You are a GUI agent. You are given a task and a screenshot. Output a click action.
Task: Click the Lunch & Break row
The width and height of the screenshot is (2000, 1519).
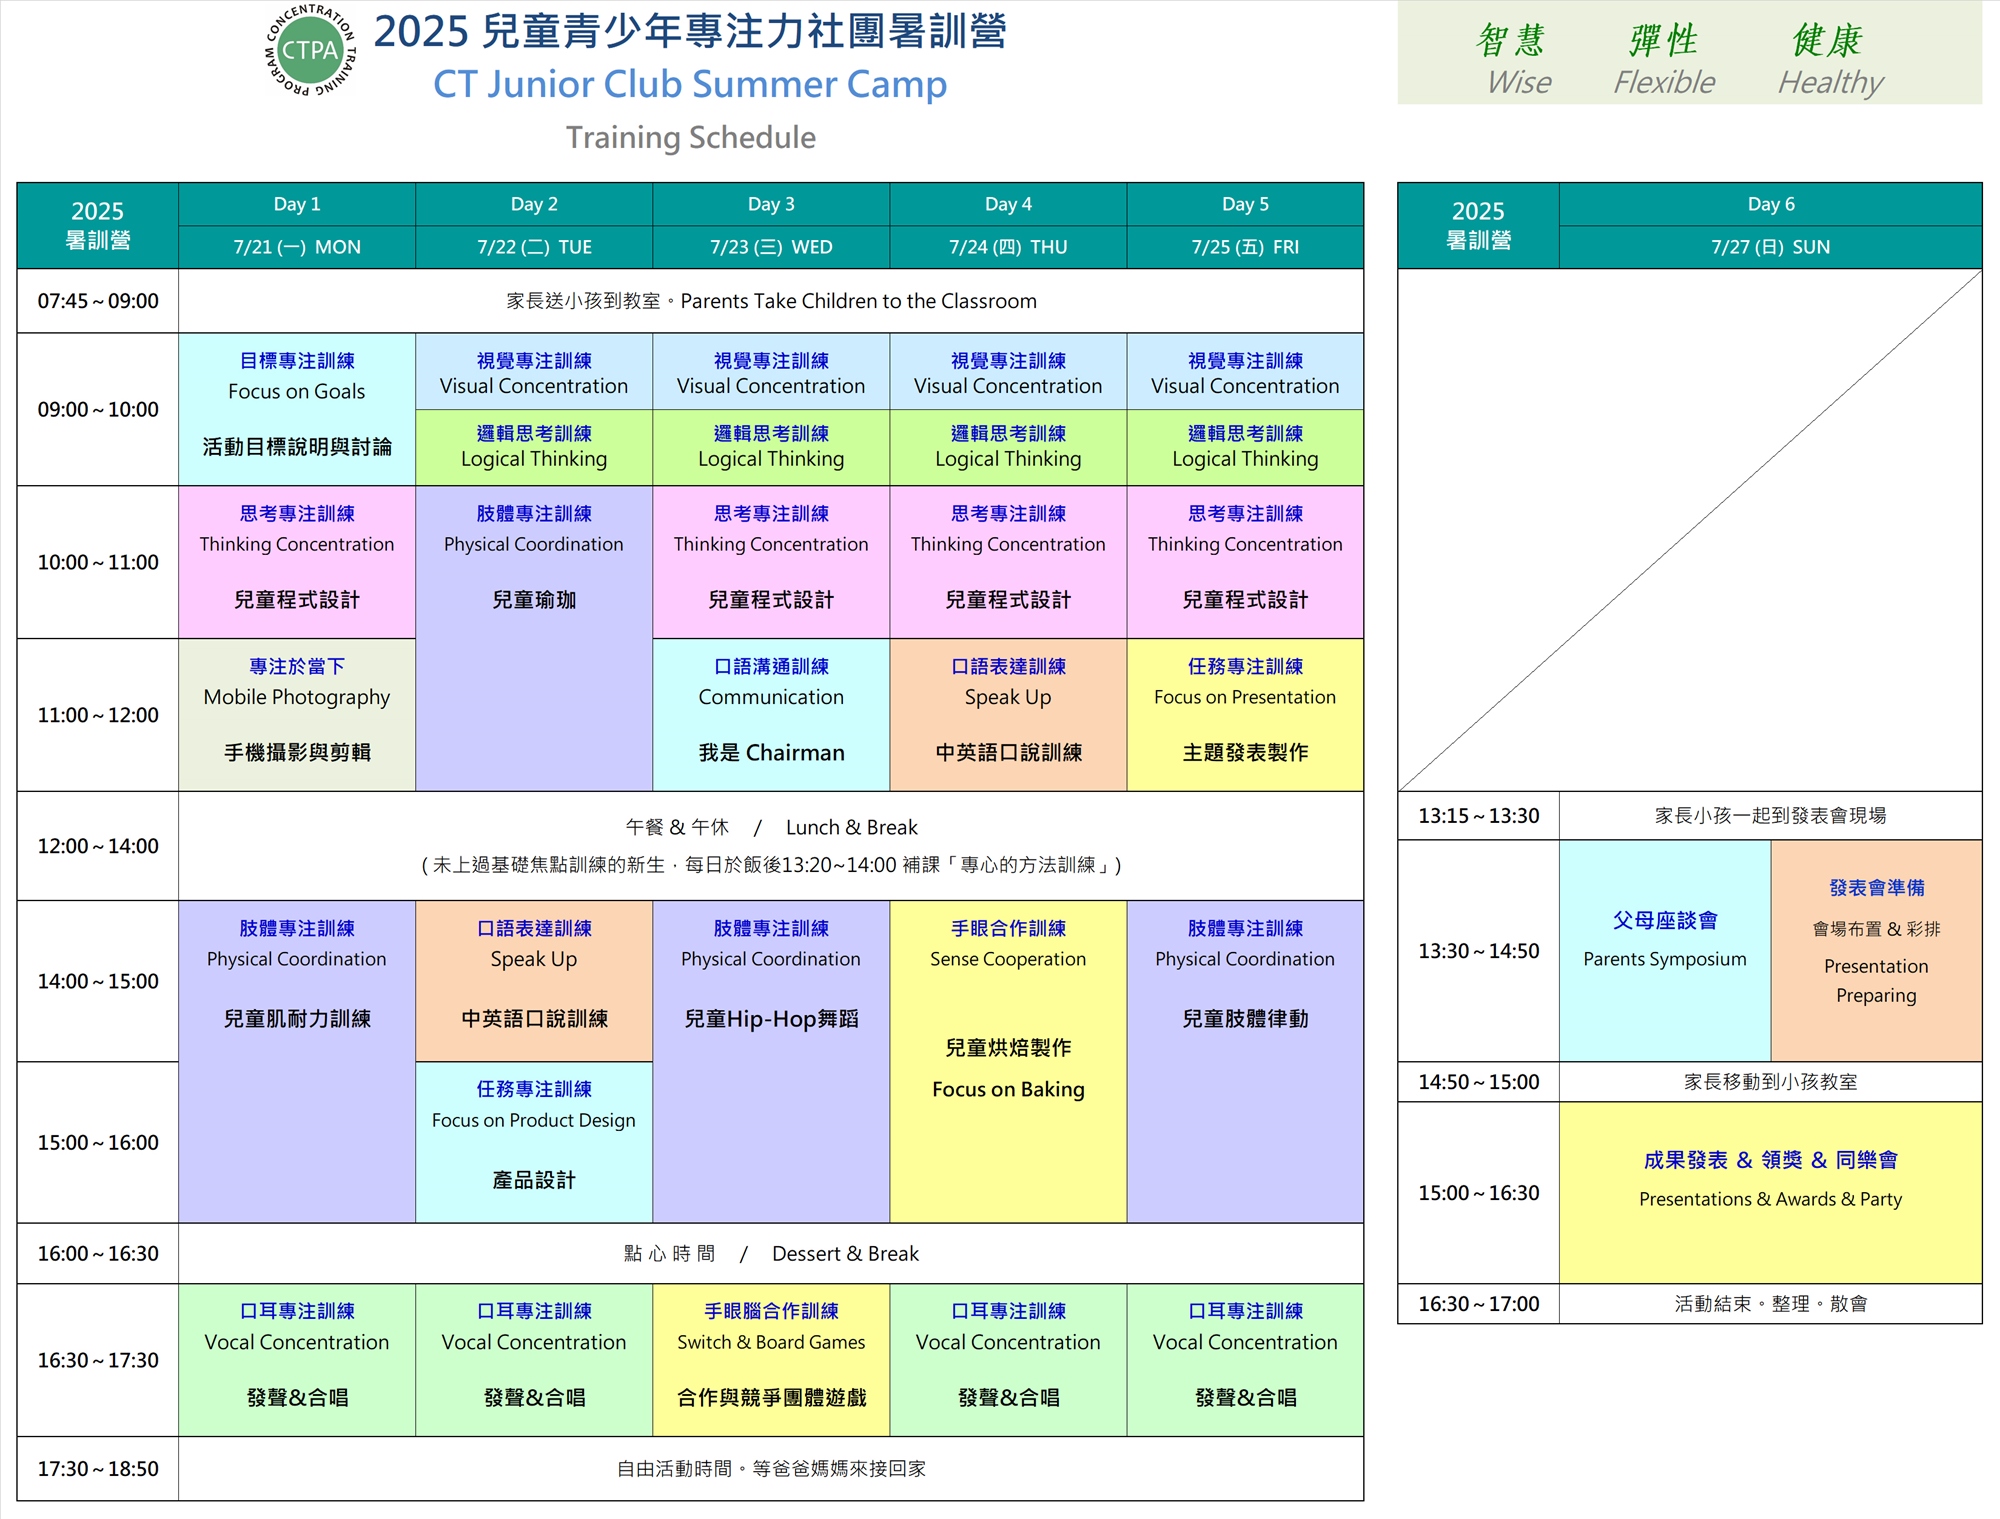tap(771, 845)
